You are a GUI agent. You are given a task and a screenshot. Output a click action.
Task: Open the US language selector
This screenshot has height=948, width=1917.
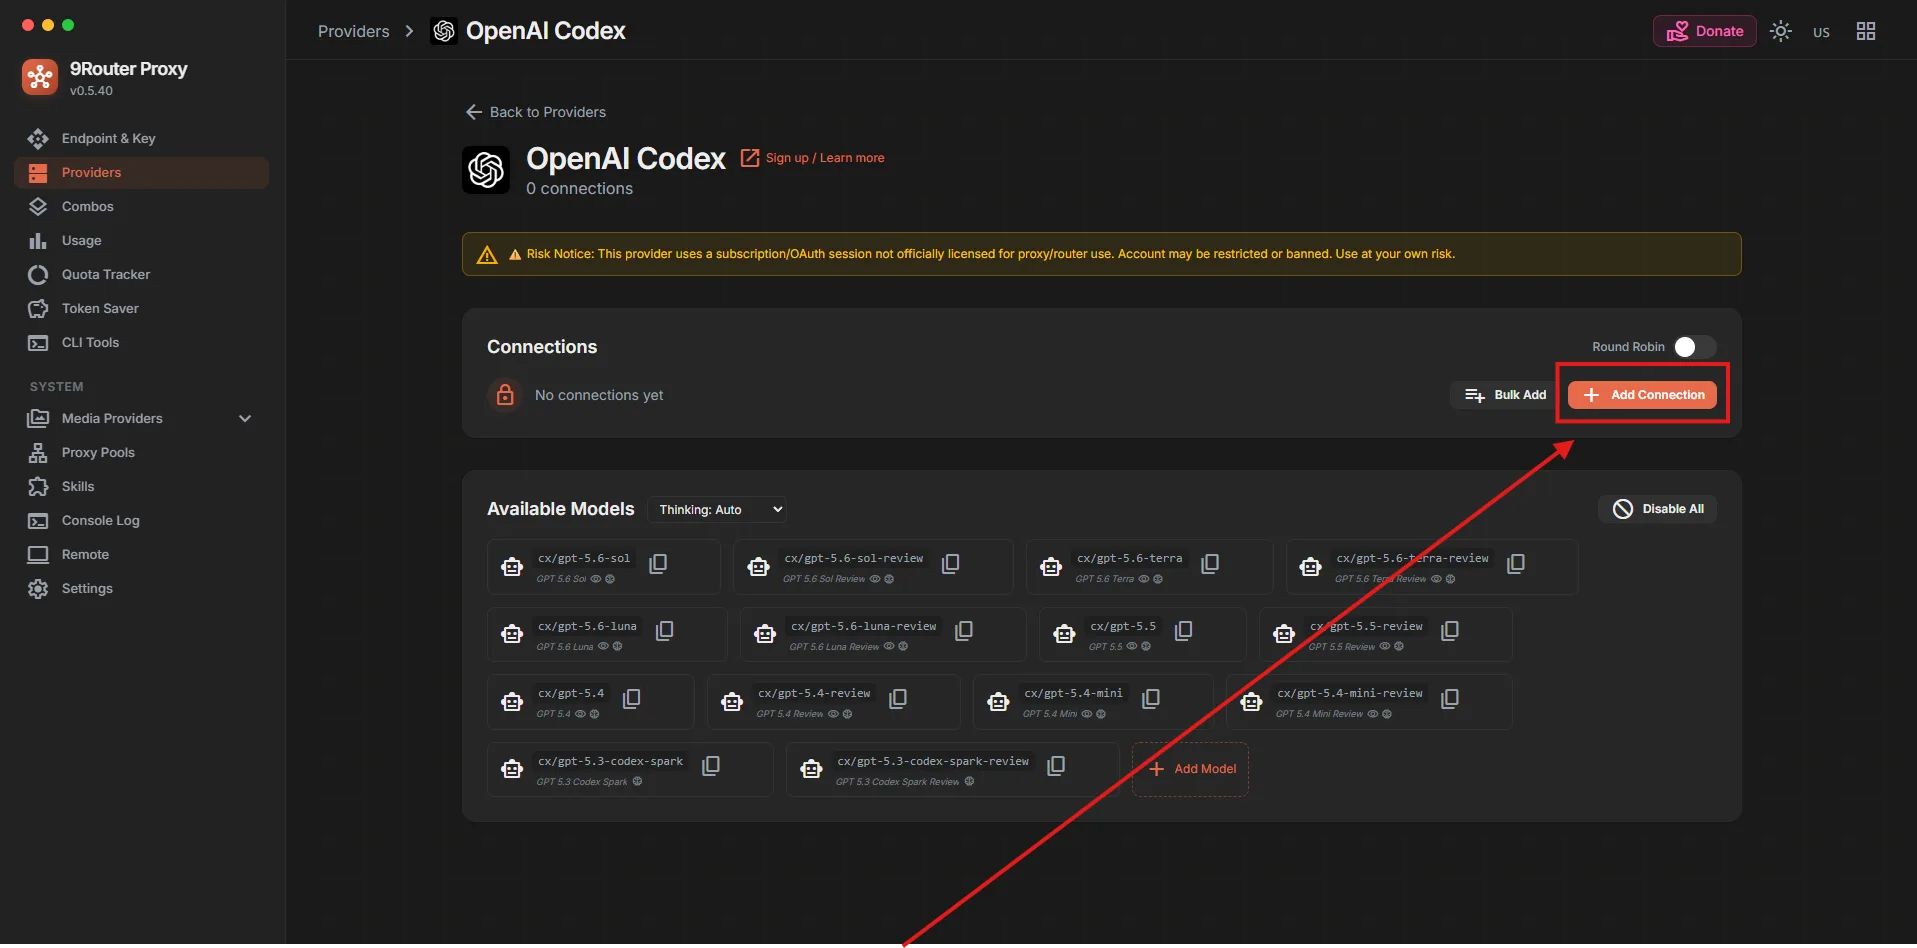1821,32
